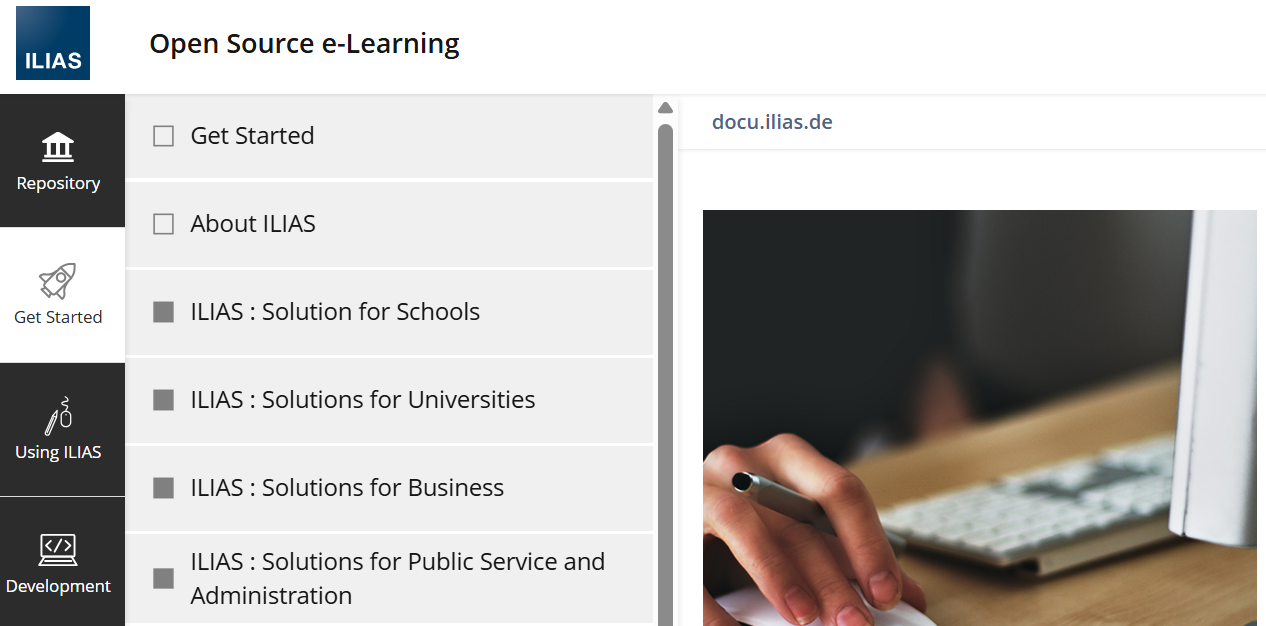Click the filled square beside Solutions for Business
The image size is (1266, 626).
coord(163,488)
